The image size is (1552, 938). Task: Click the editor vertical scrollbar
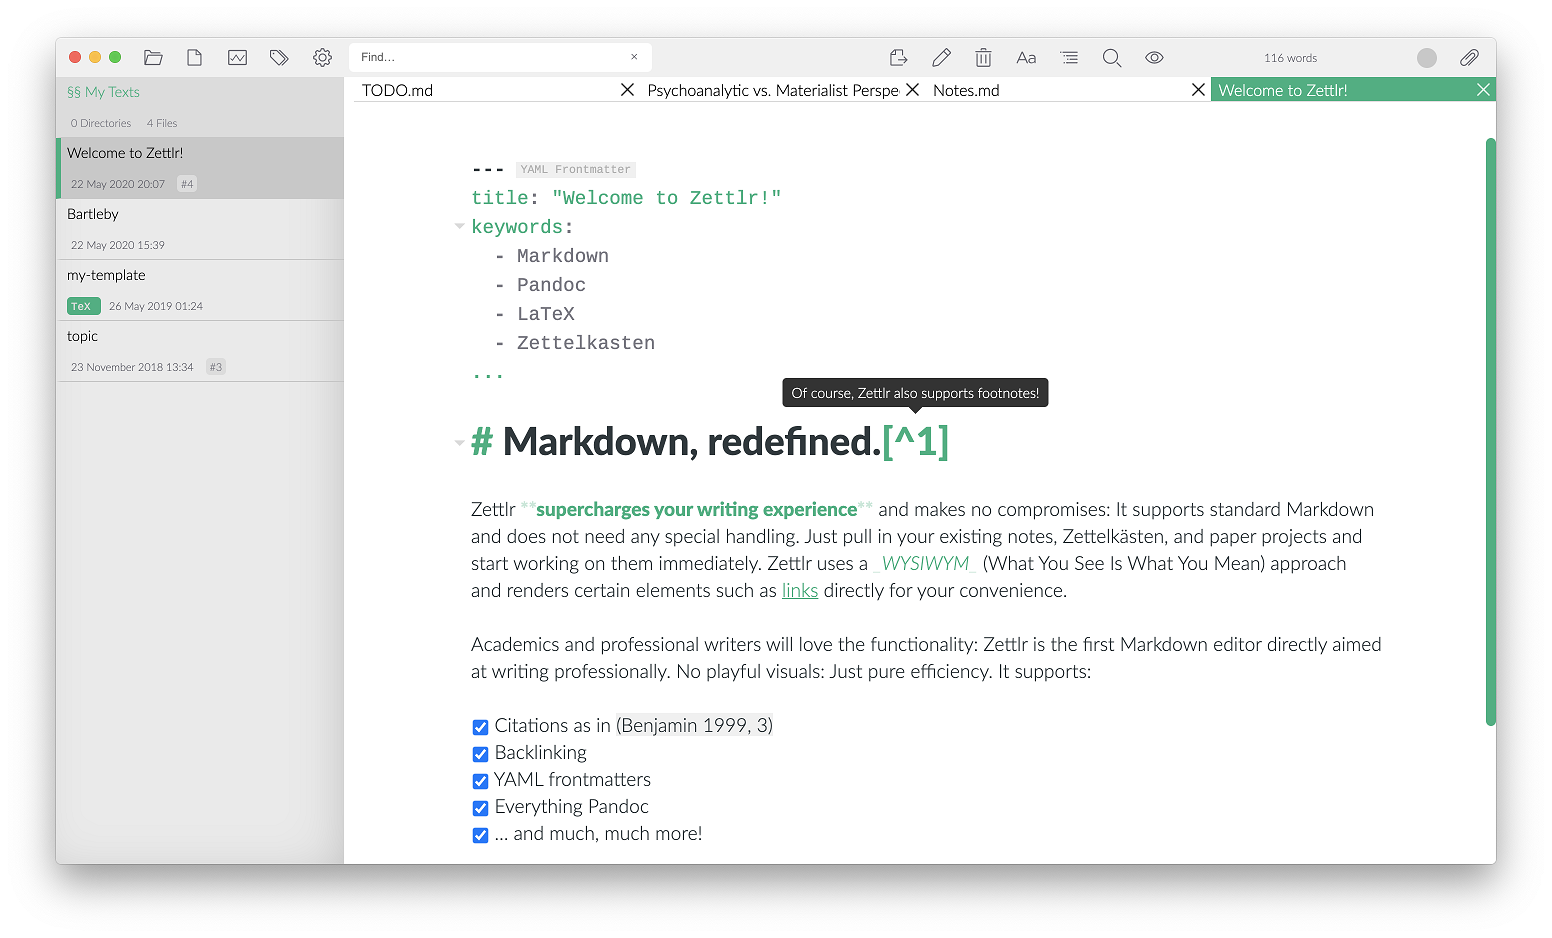point(1490,432)
